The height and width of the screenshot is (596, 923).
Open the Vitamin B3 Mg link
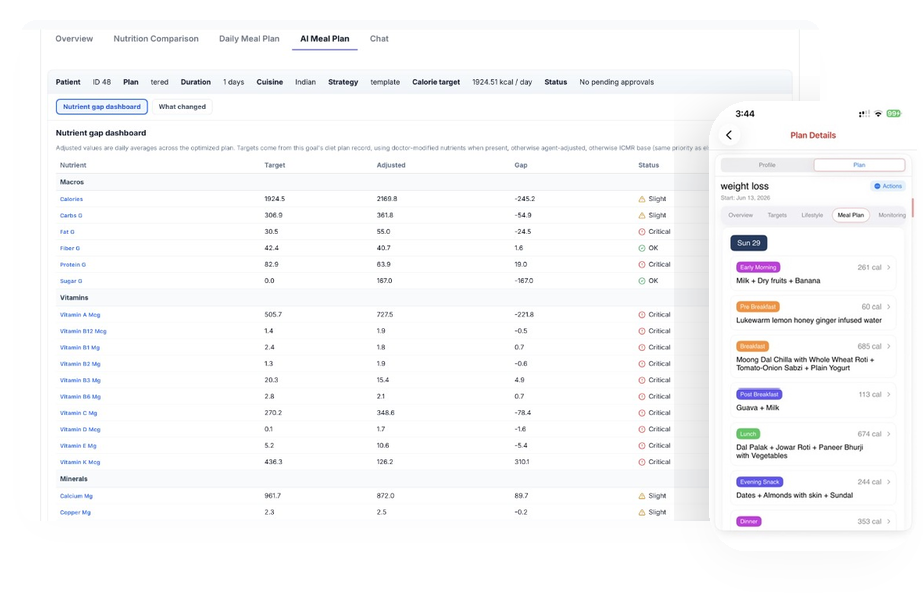click(80, 380)
